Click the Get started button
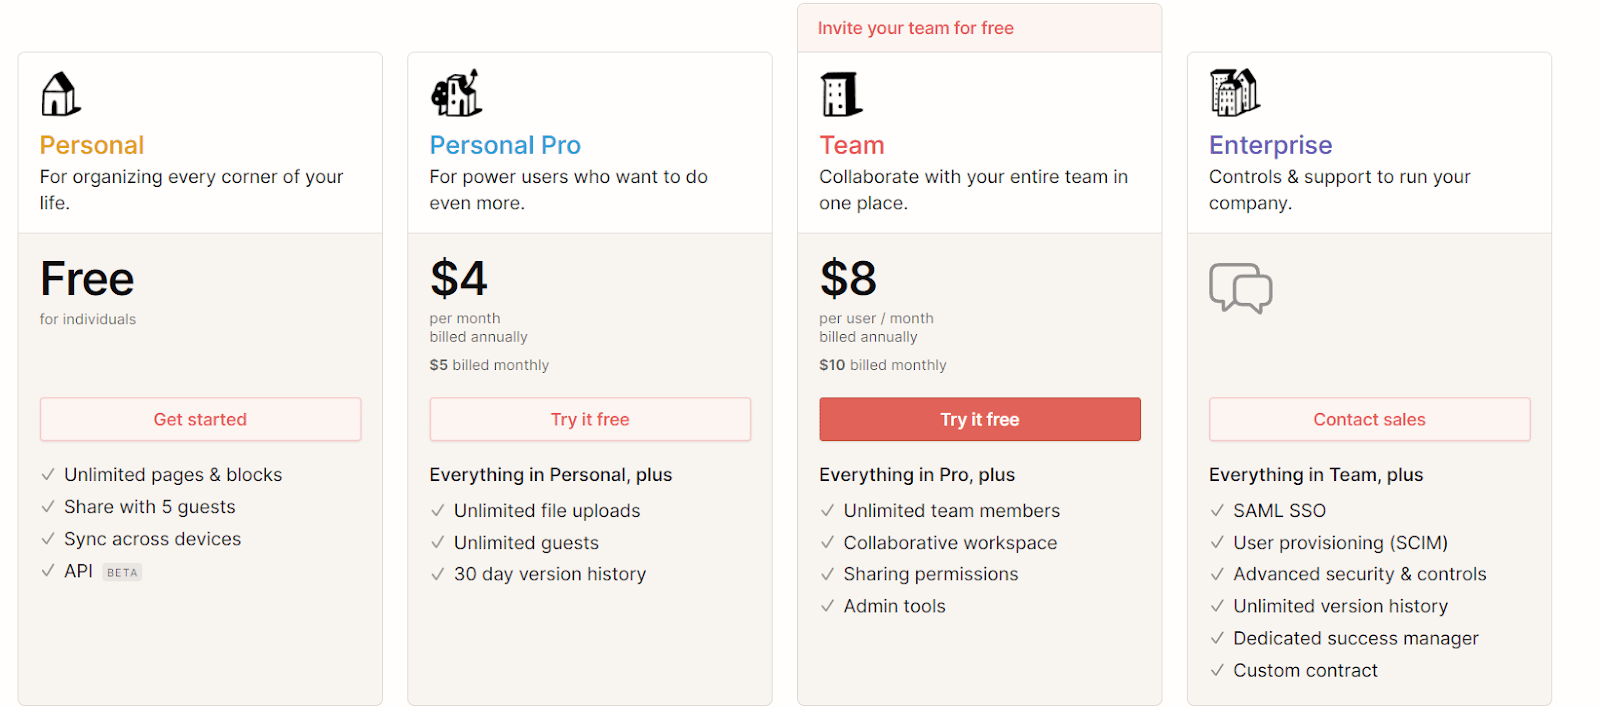Screen dimensions: 1600x707 pos(200,419)
